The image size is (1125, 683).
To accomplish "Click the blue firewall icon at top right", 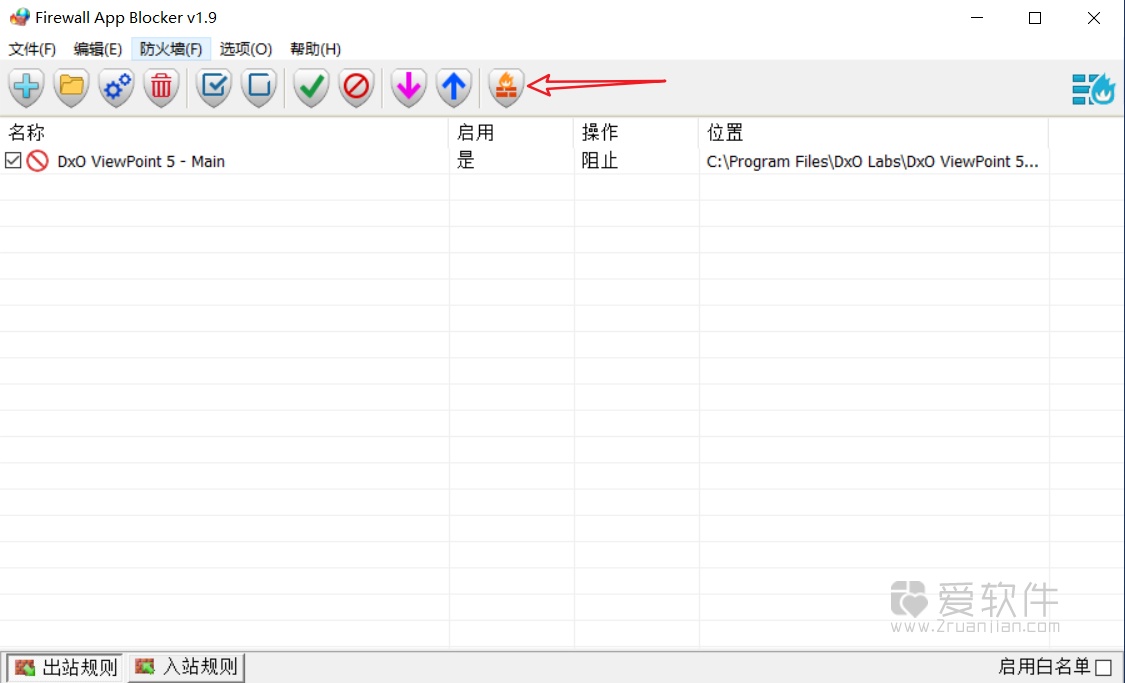I will pos(1094,88).
